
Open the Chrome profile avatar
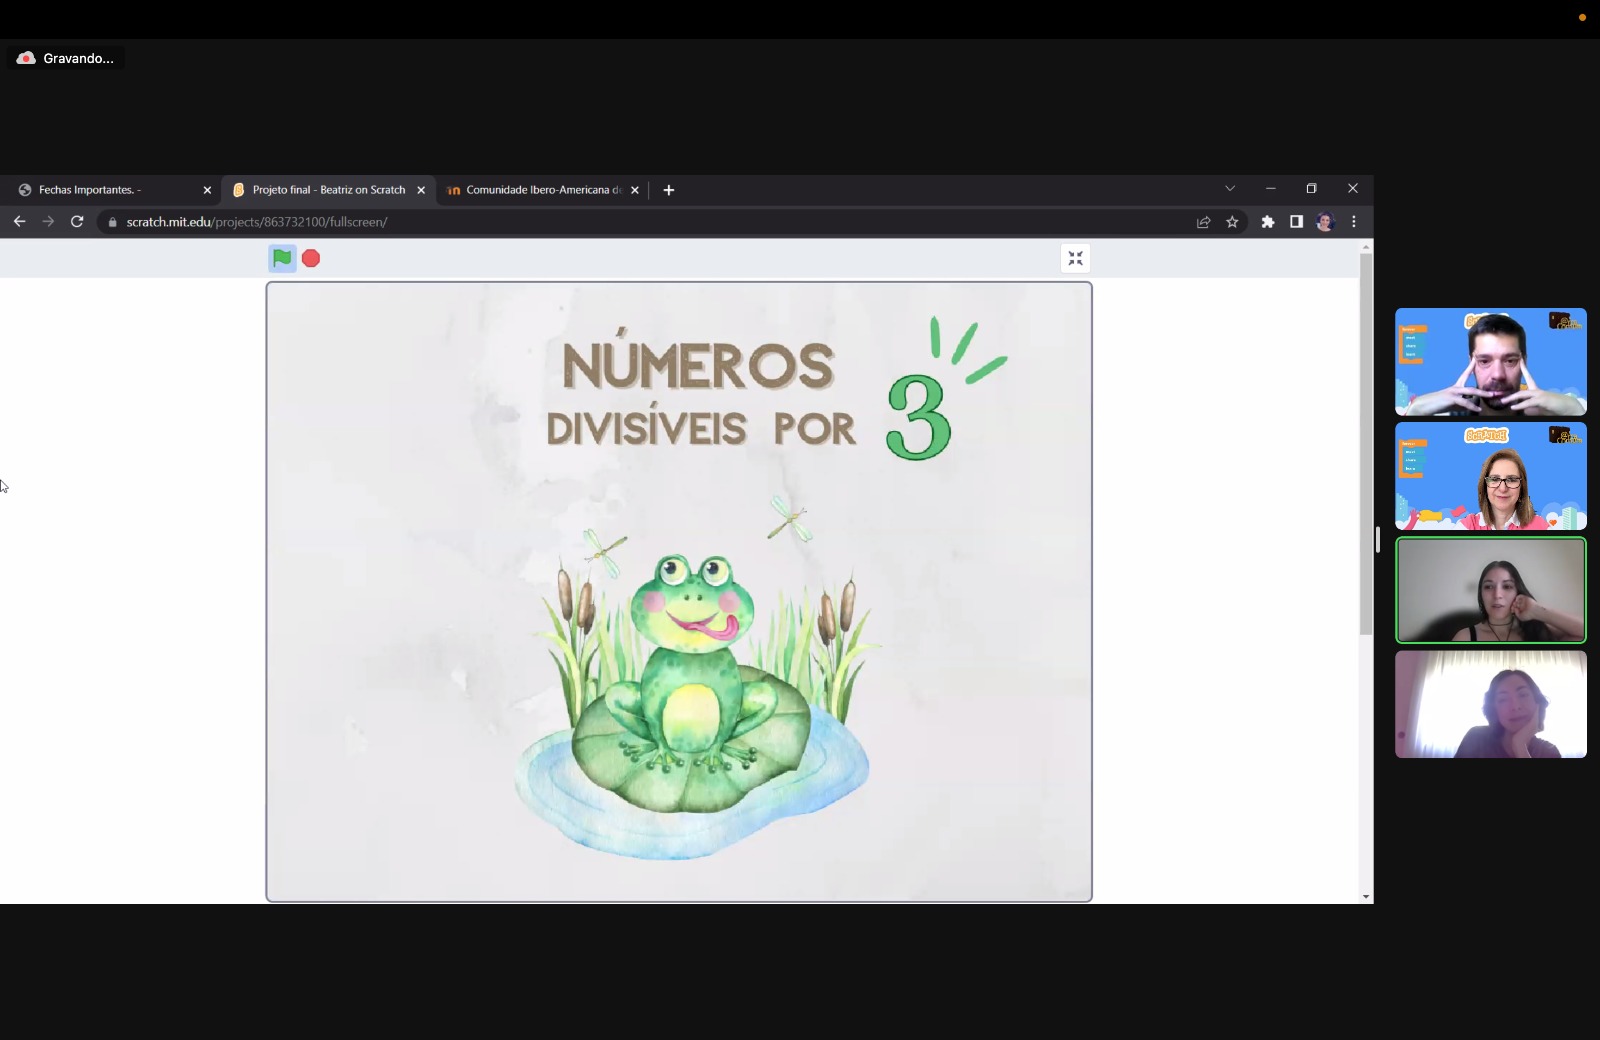1325,222
